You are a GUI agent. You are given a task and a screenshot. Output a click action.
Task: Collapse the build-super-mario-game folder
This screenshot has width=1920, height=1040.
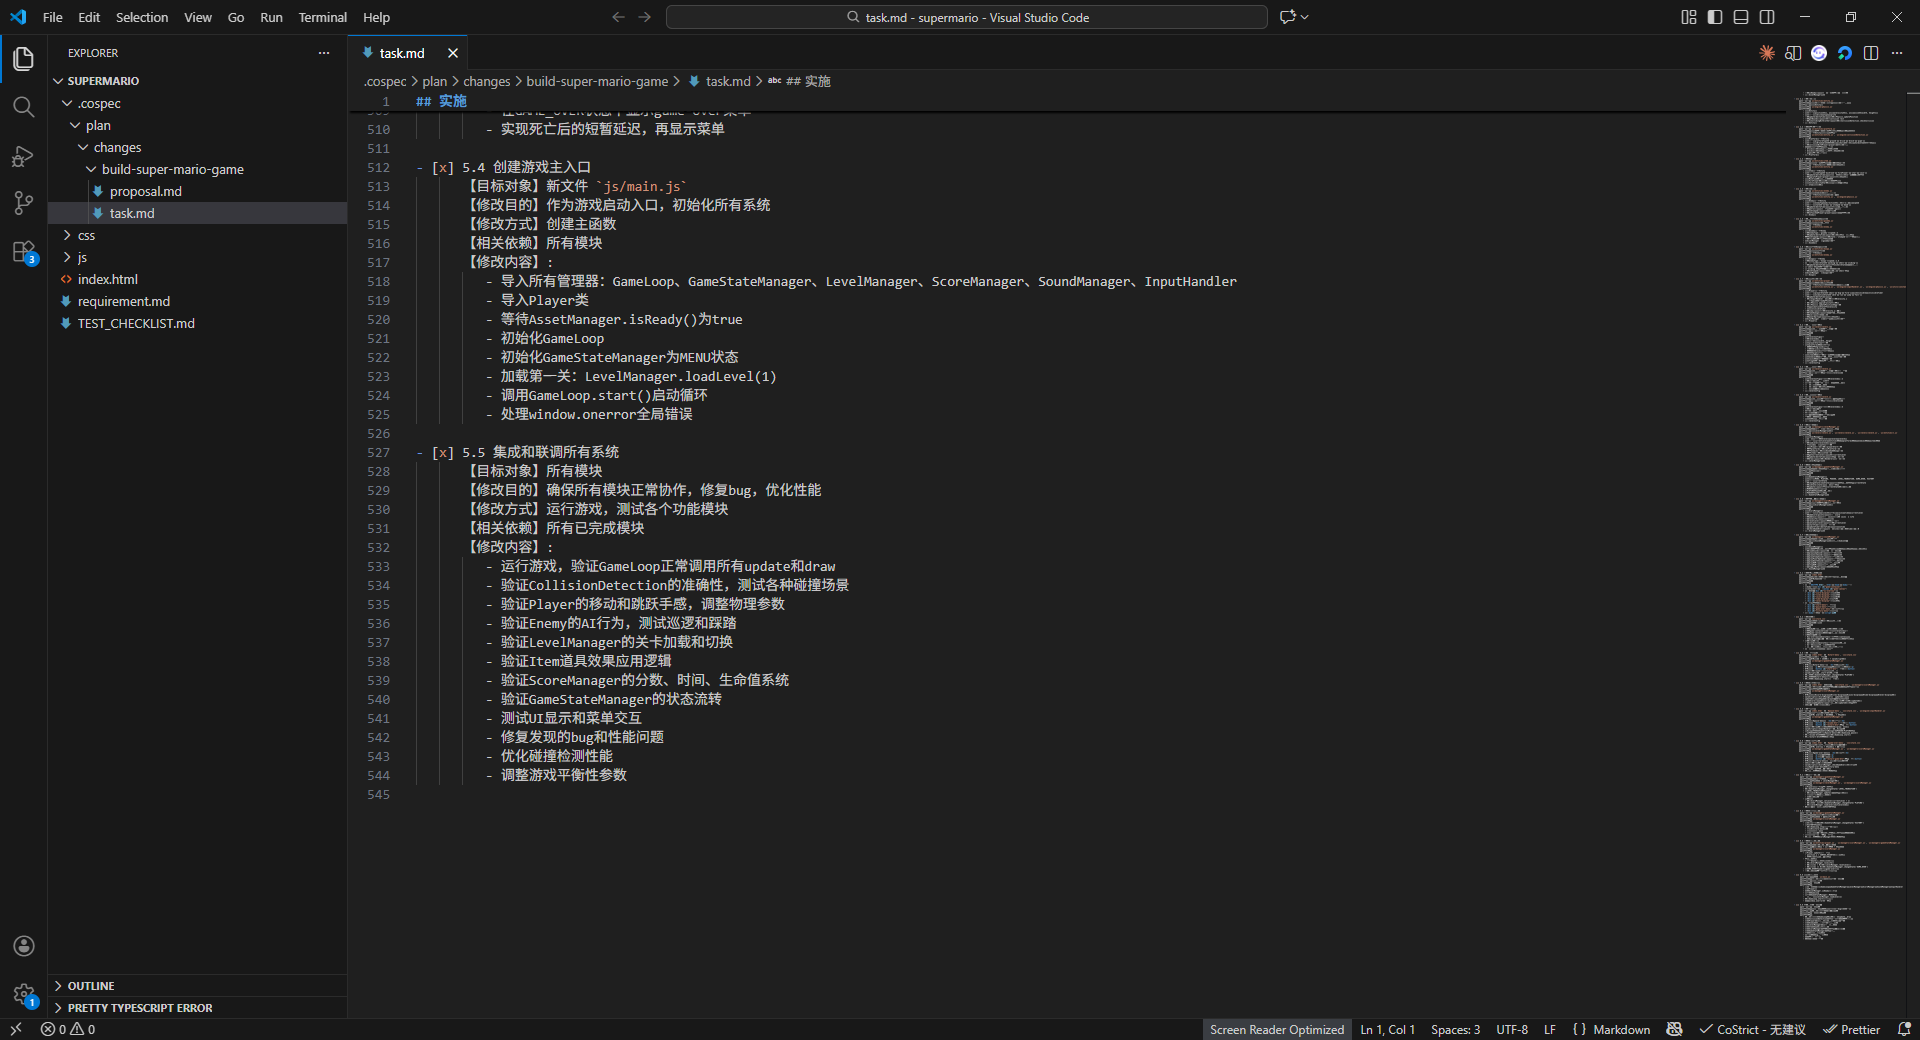tap(172, 170)
